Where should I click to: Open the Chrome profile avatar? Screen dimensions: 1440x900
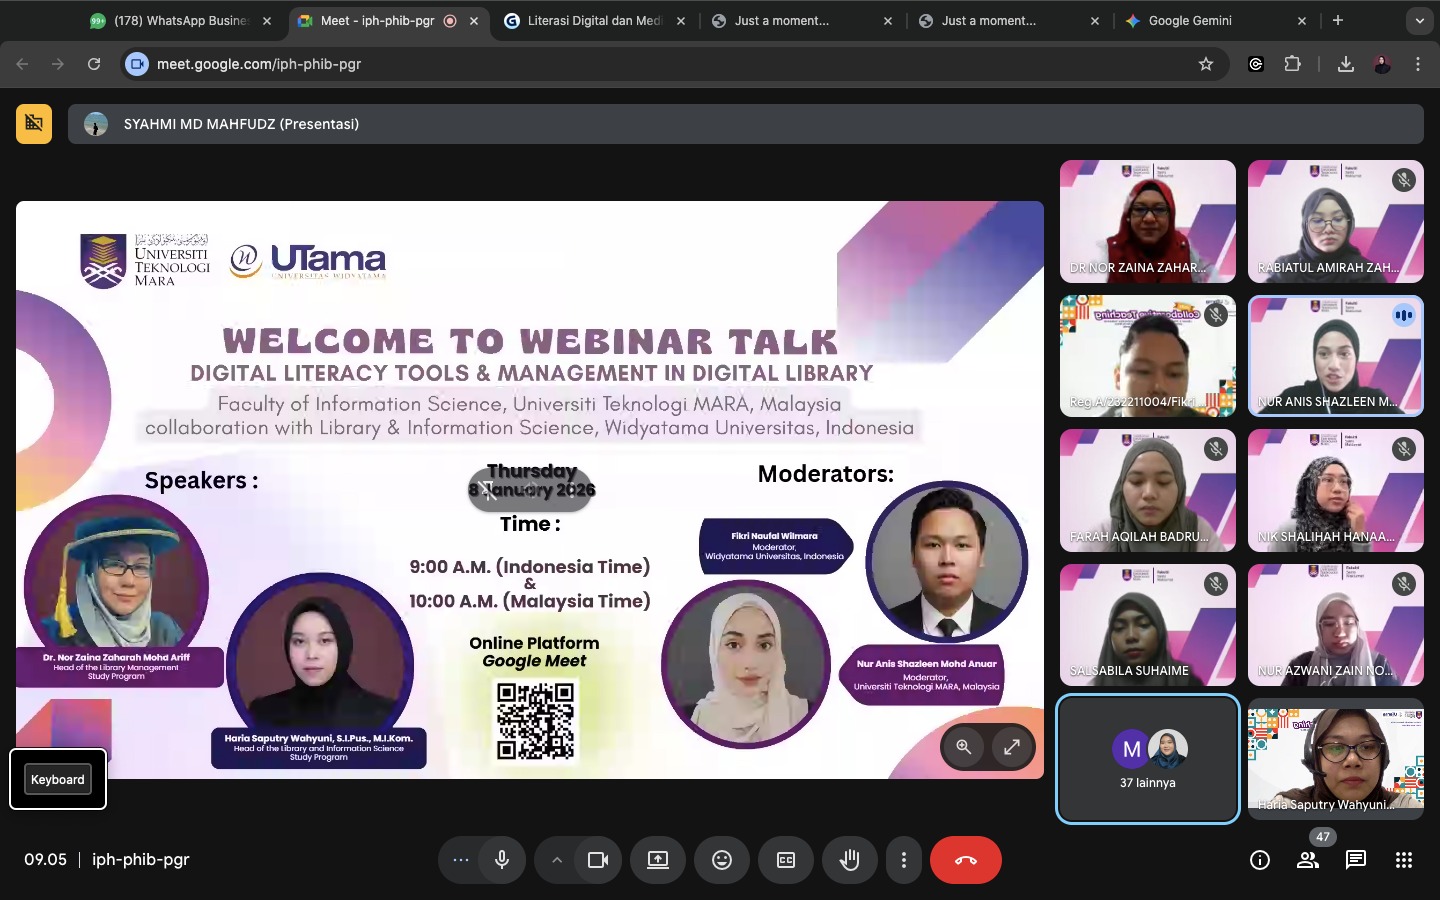(1382, 64)
